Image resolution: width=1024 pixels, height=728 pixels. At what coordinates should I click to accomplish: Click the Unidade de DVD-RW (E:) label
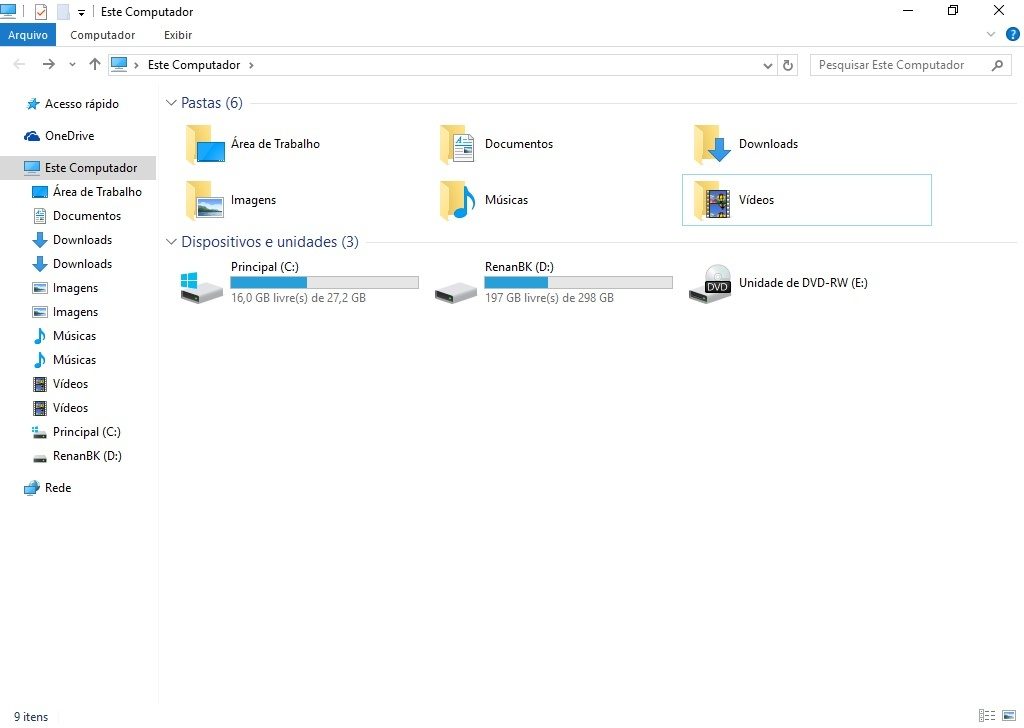(x=803, y=283)
